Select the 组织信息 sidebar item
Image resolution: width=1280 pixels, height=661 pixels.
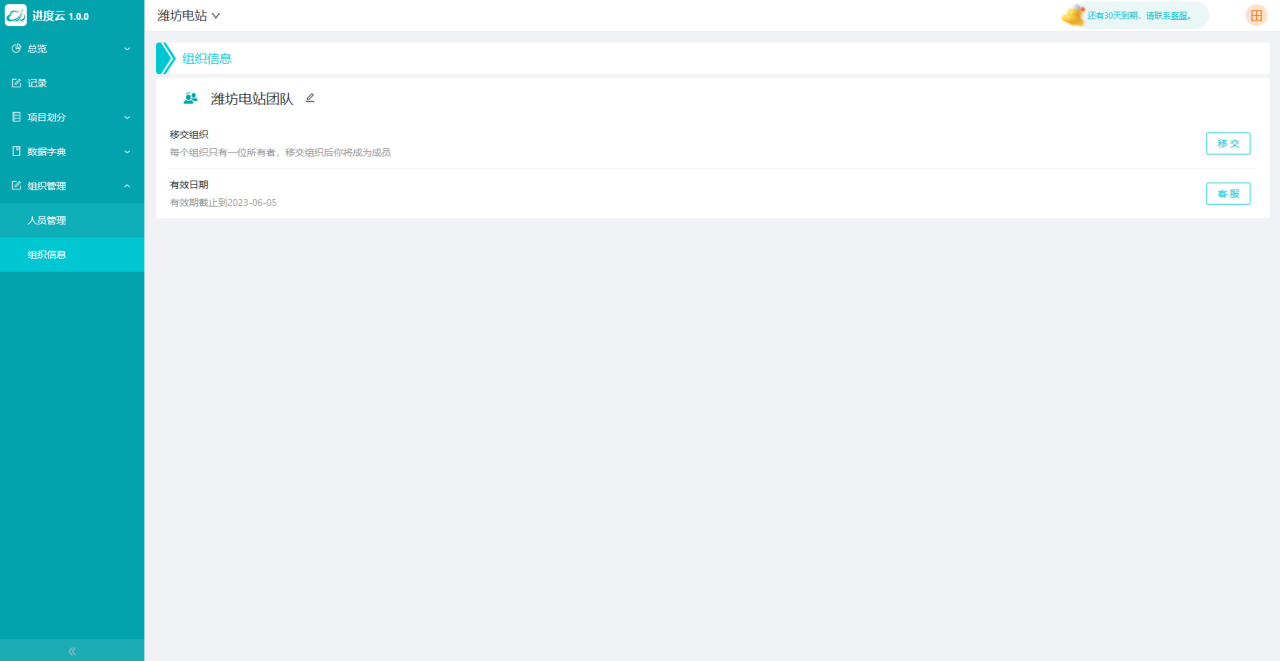pyautogui.click(x=47, y=255)
